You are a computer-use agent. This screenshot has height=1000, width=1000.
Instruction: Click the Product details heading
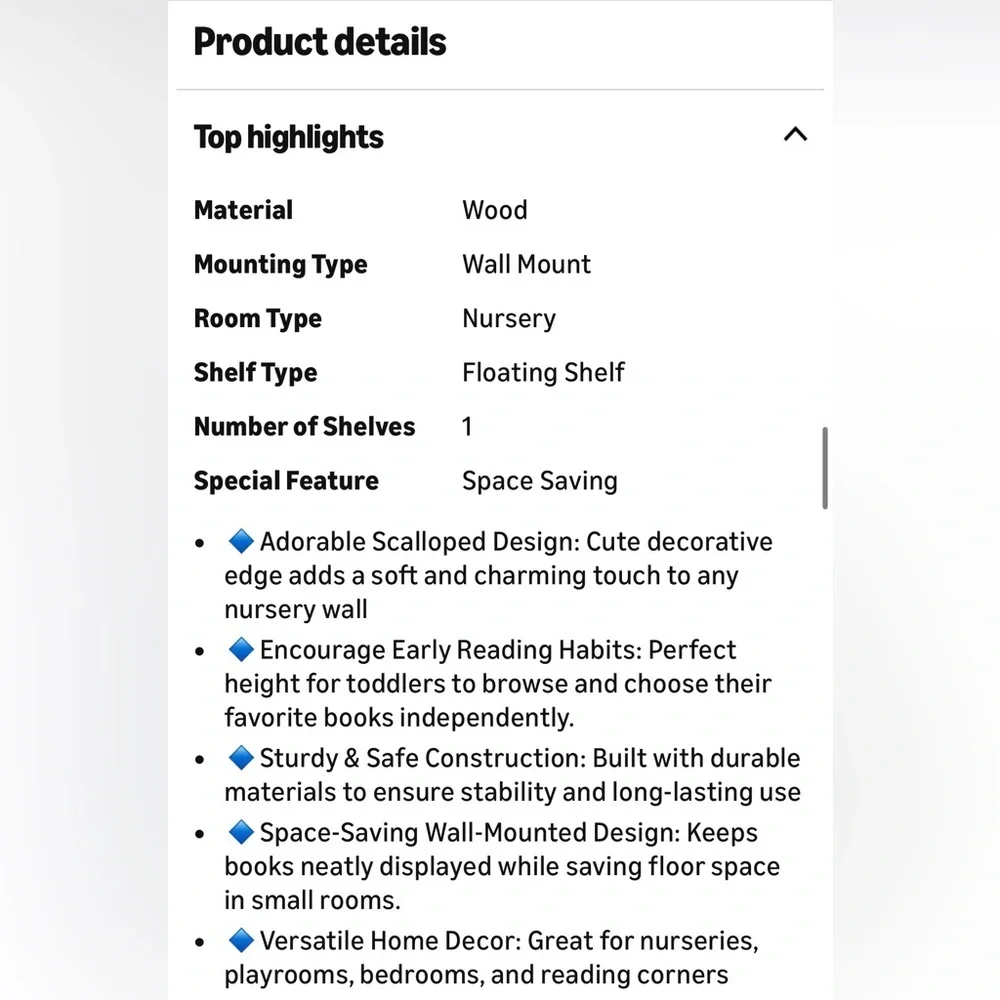click(x=320, y=42)
